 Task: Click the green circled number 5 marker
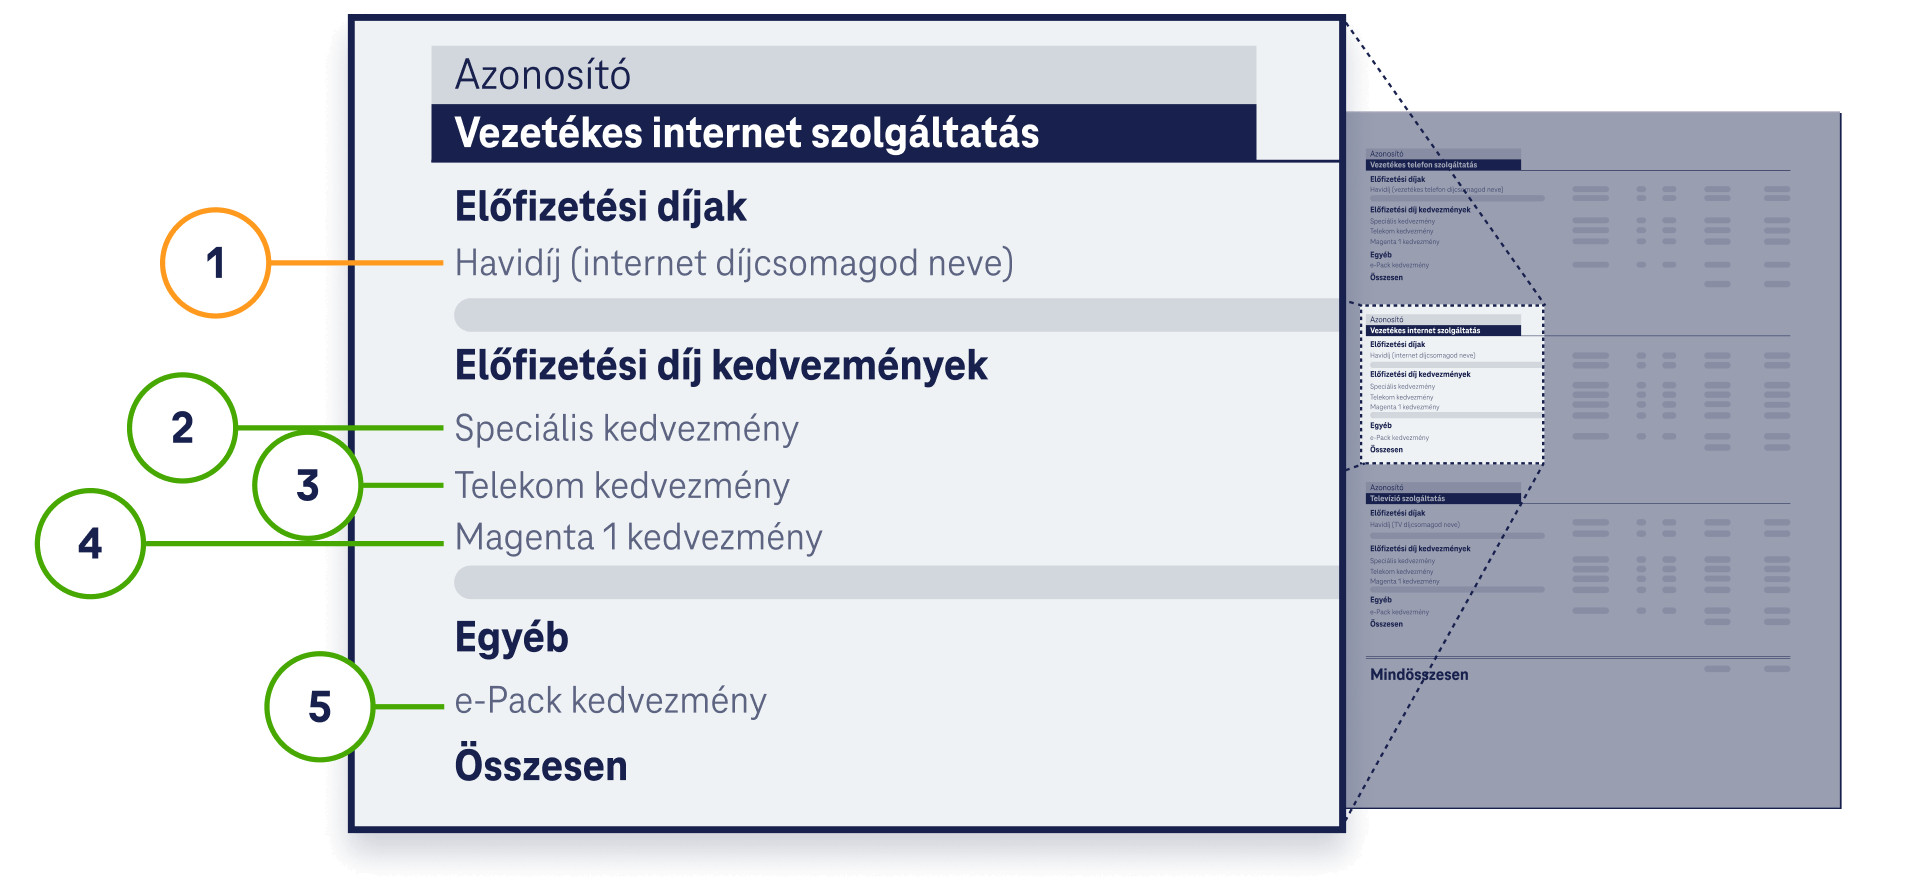(320, 707)
